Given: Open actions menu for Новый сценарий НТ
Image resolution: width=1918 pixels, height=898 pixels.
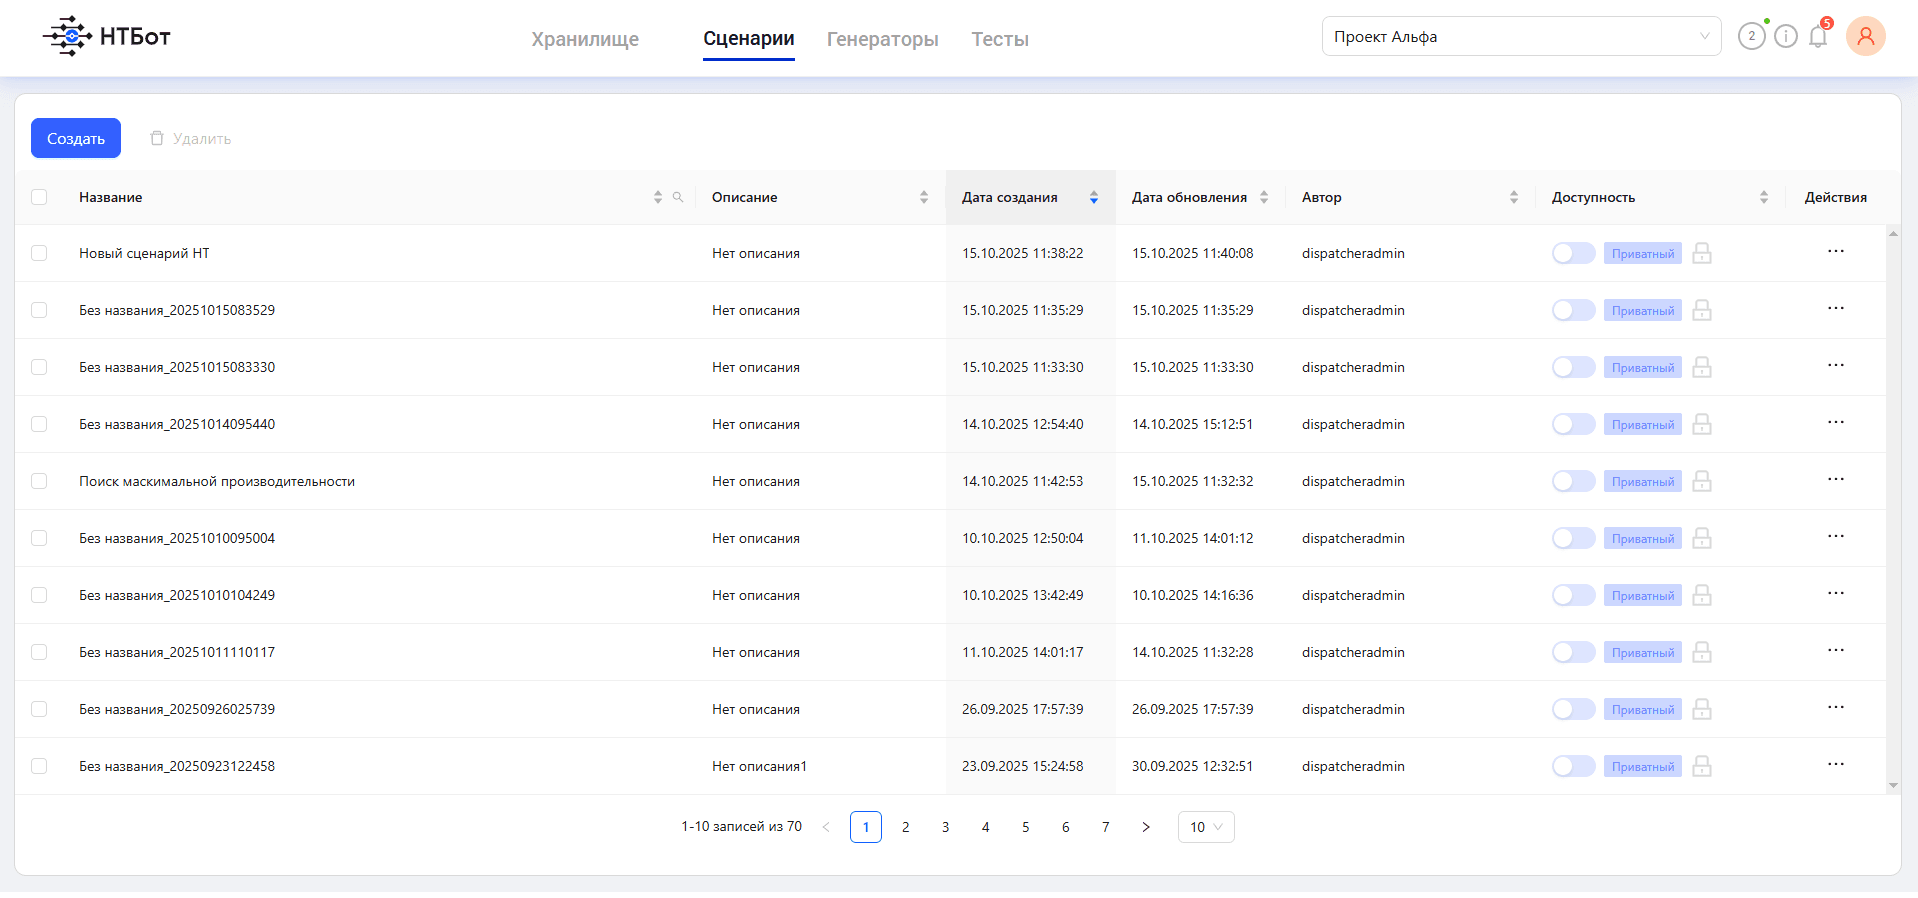Looking at the screenshot, I should [1836, 251].
